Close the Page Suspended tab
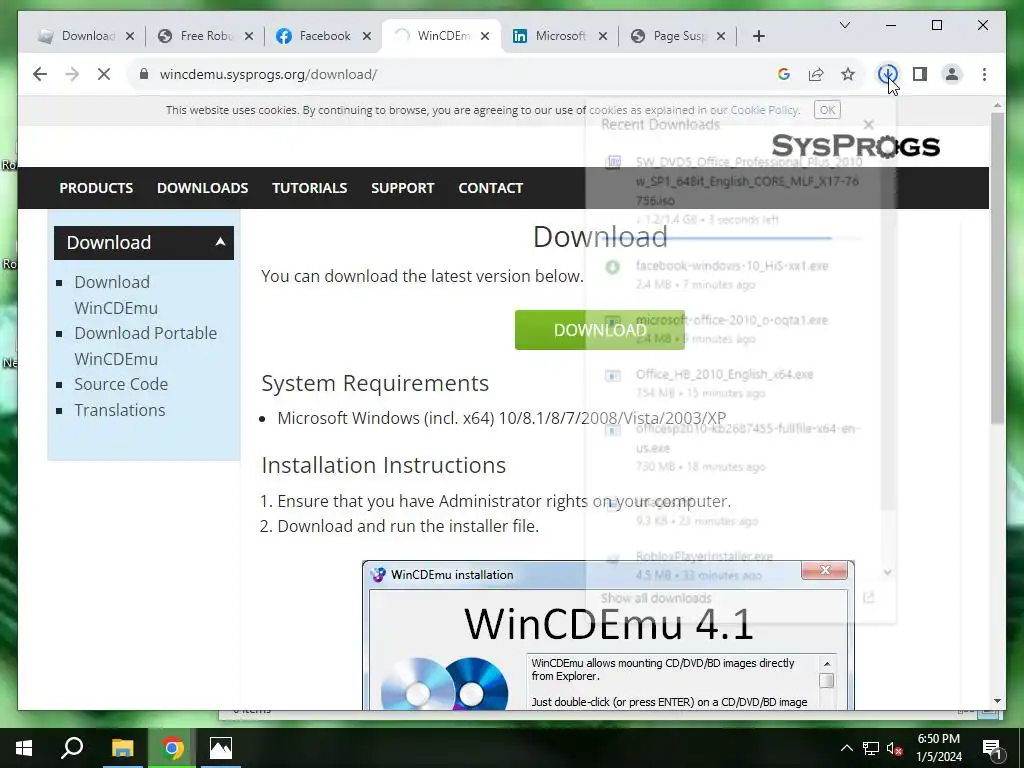The width and height of the screenshot is (1024, 768). pos(720,36)
